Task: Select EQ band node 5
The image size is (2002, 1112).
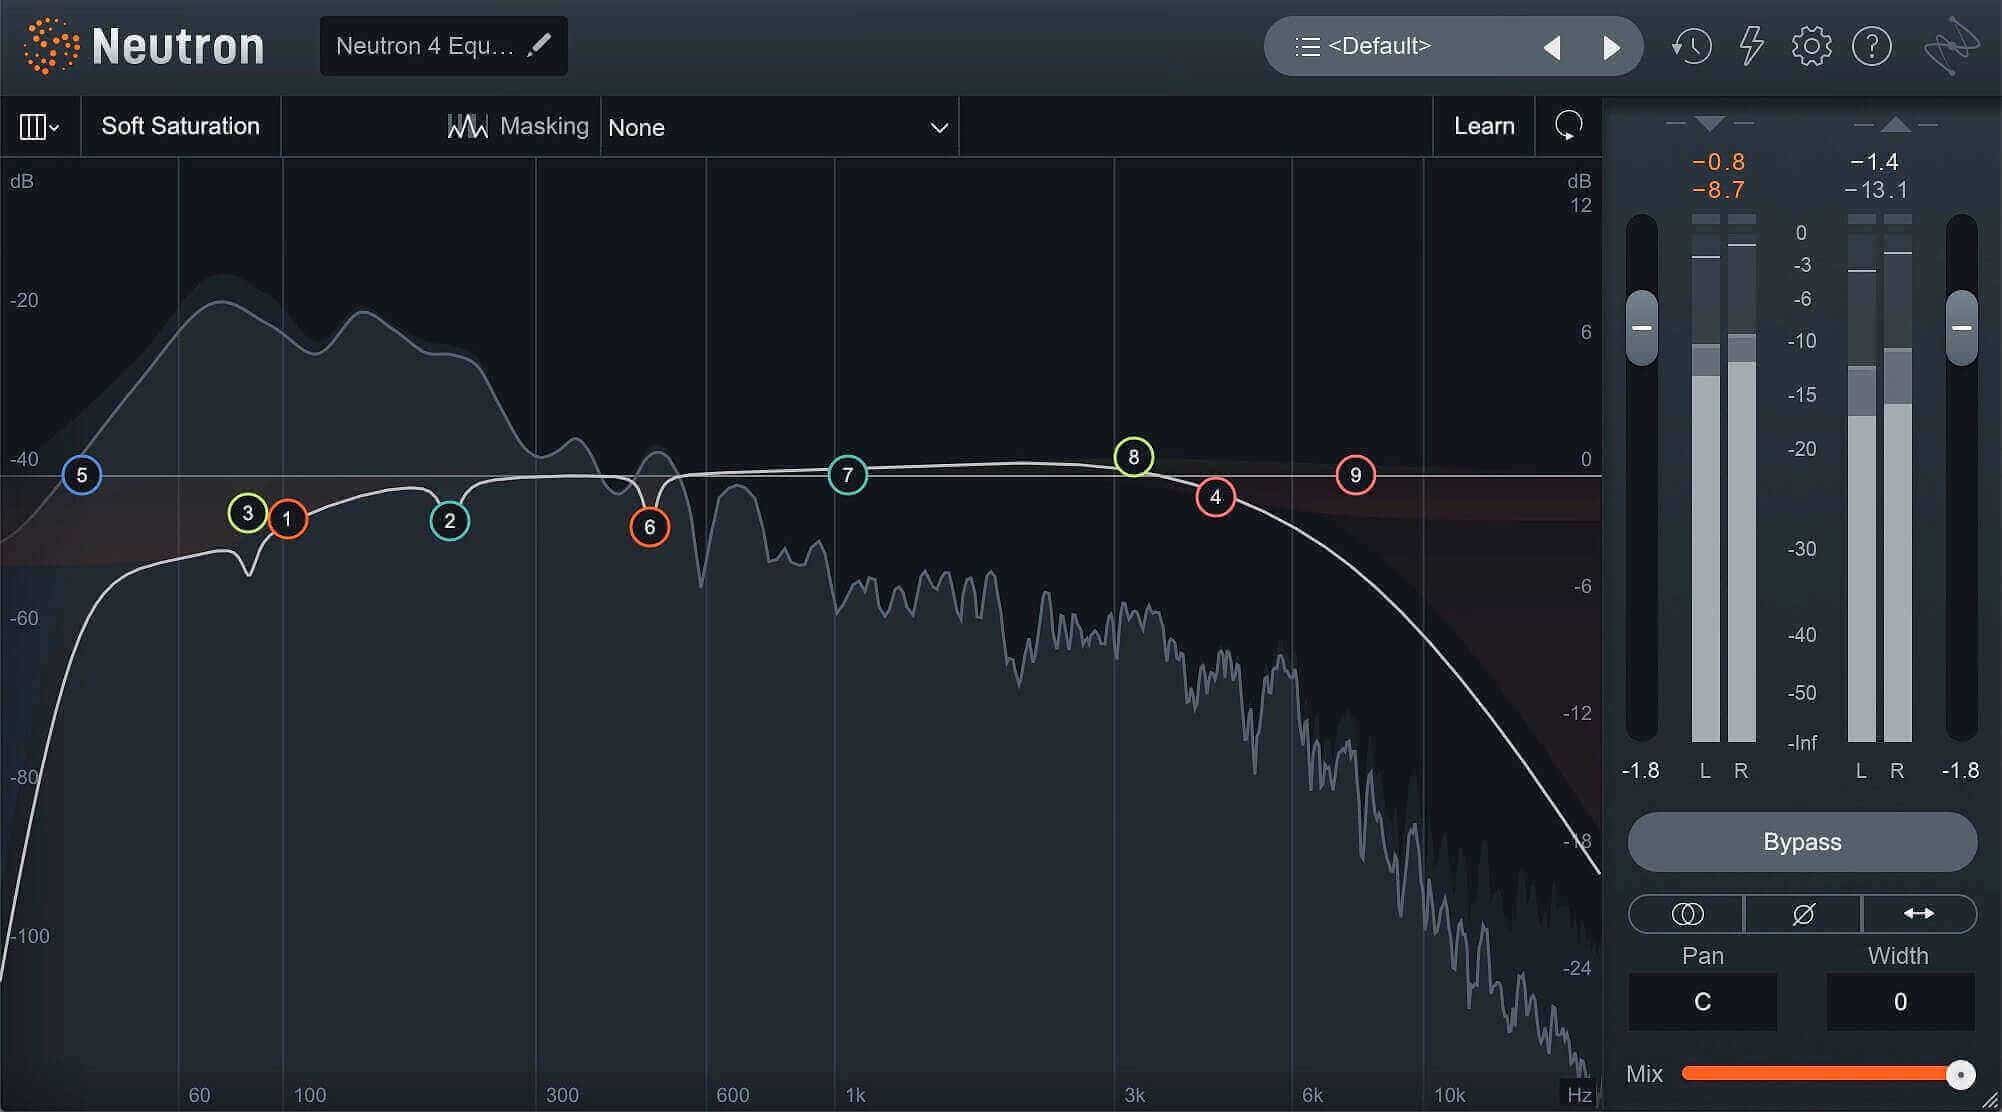Action: tap(82, 475)
